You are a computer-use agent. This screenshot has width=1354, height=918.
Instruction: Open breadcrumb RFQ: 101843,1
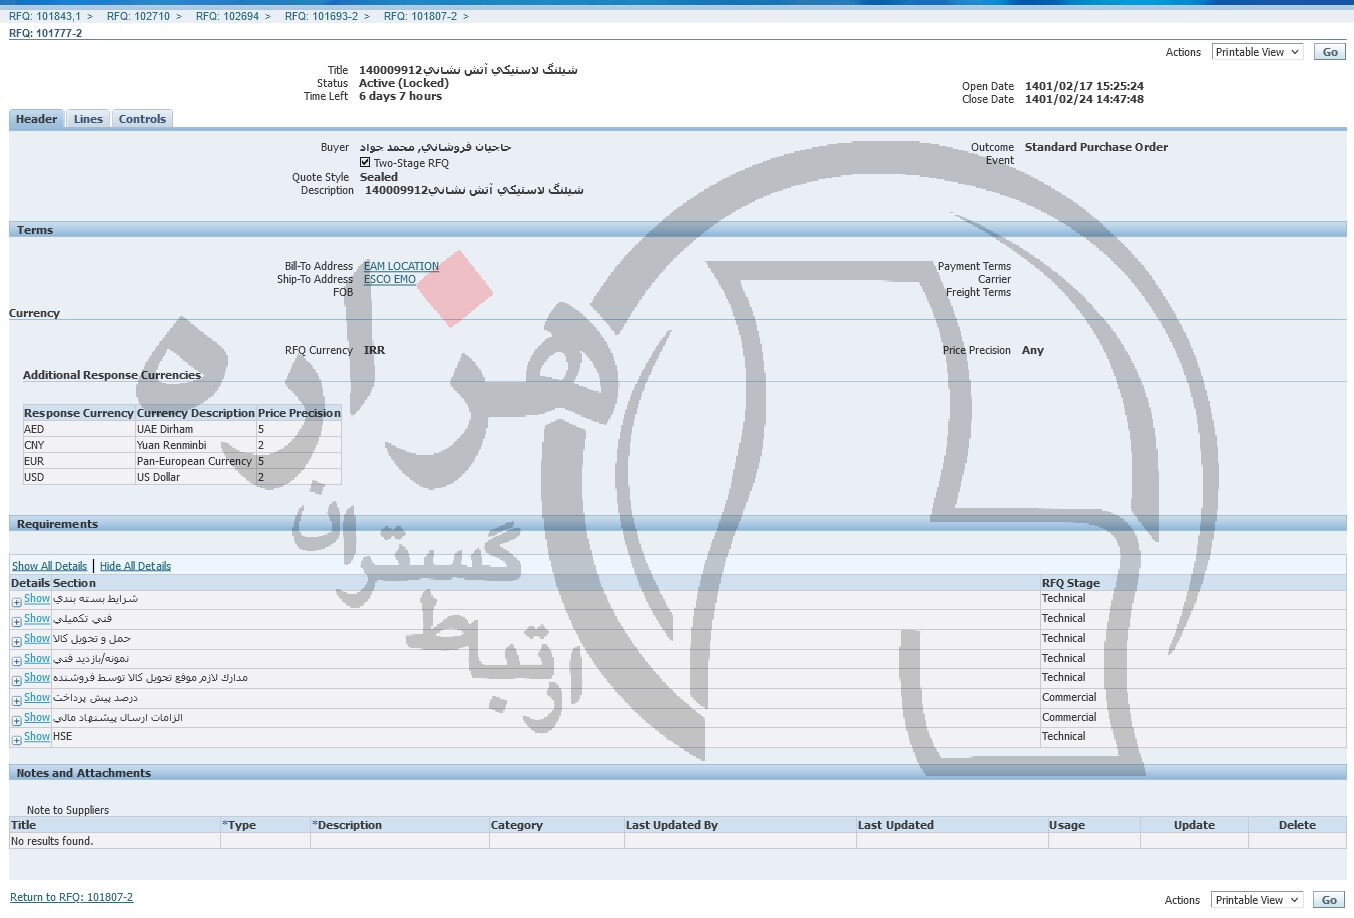click(x=45, y=16)
